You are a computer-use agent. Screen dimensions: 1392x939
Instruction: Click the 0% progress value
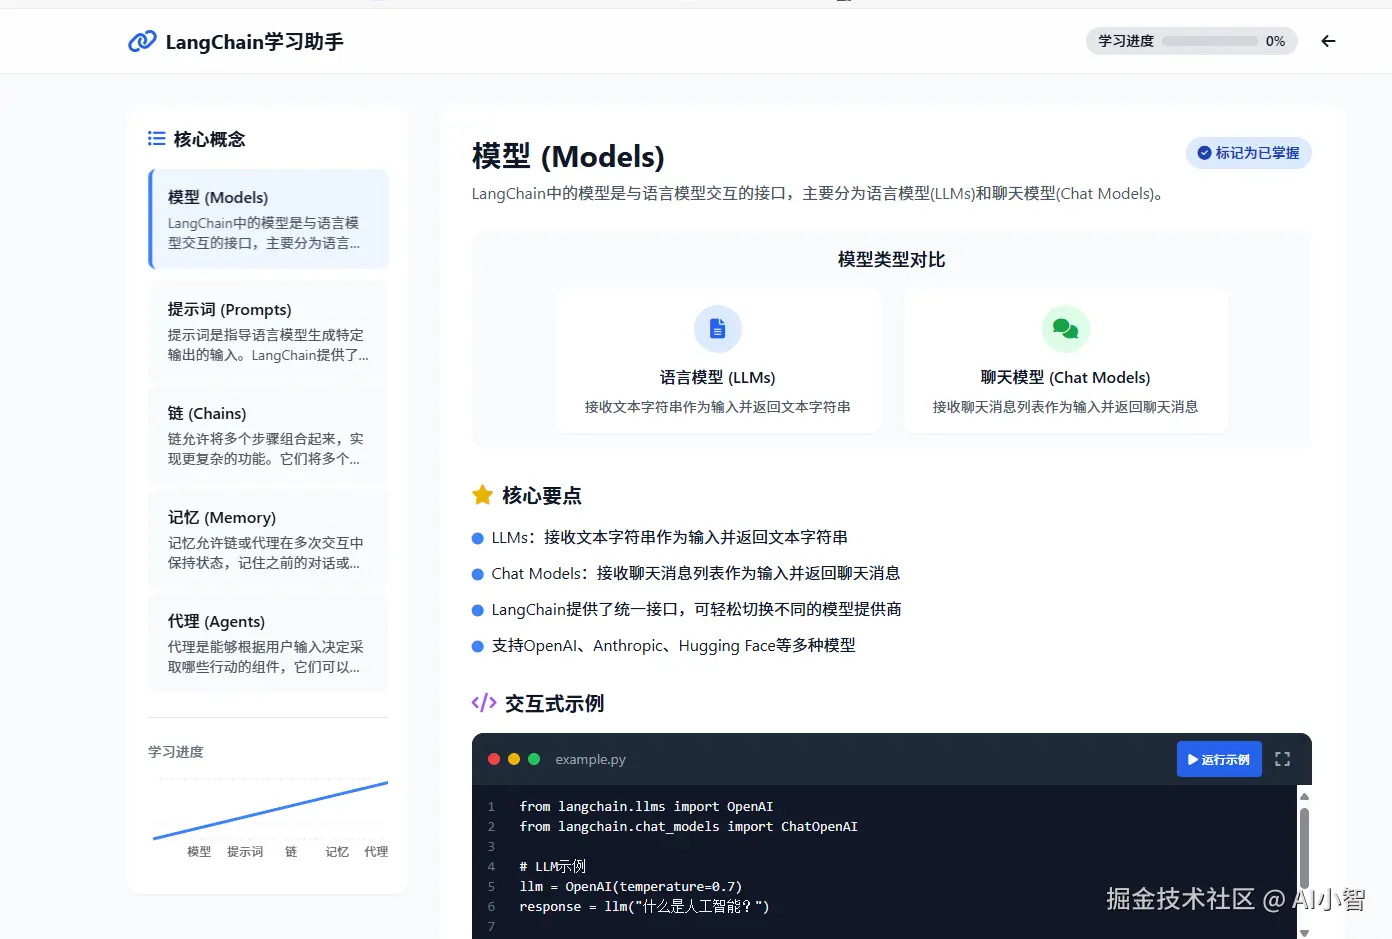point(1275,41)
